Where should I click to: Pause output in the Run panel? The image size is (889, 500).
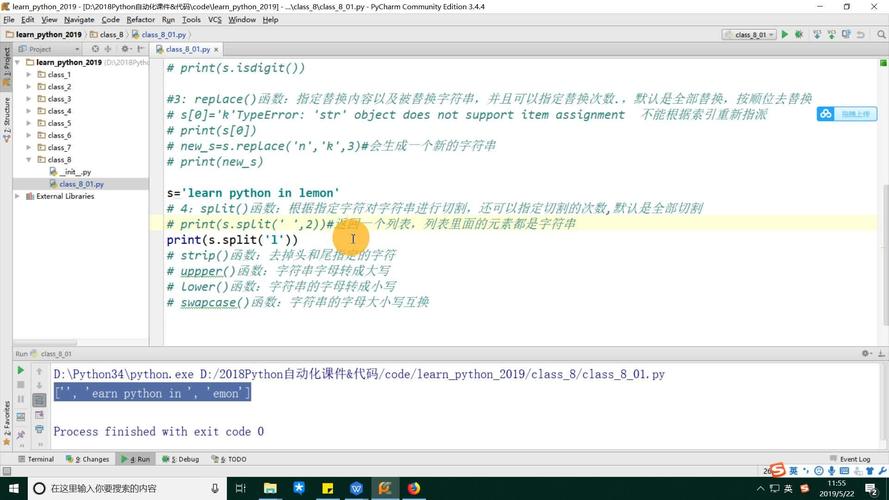click(x=20, y=399)
